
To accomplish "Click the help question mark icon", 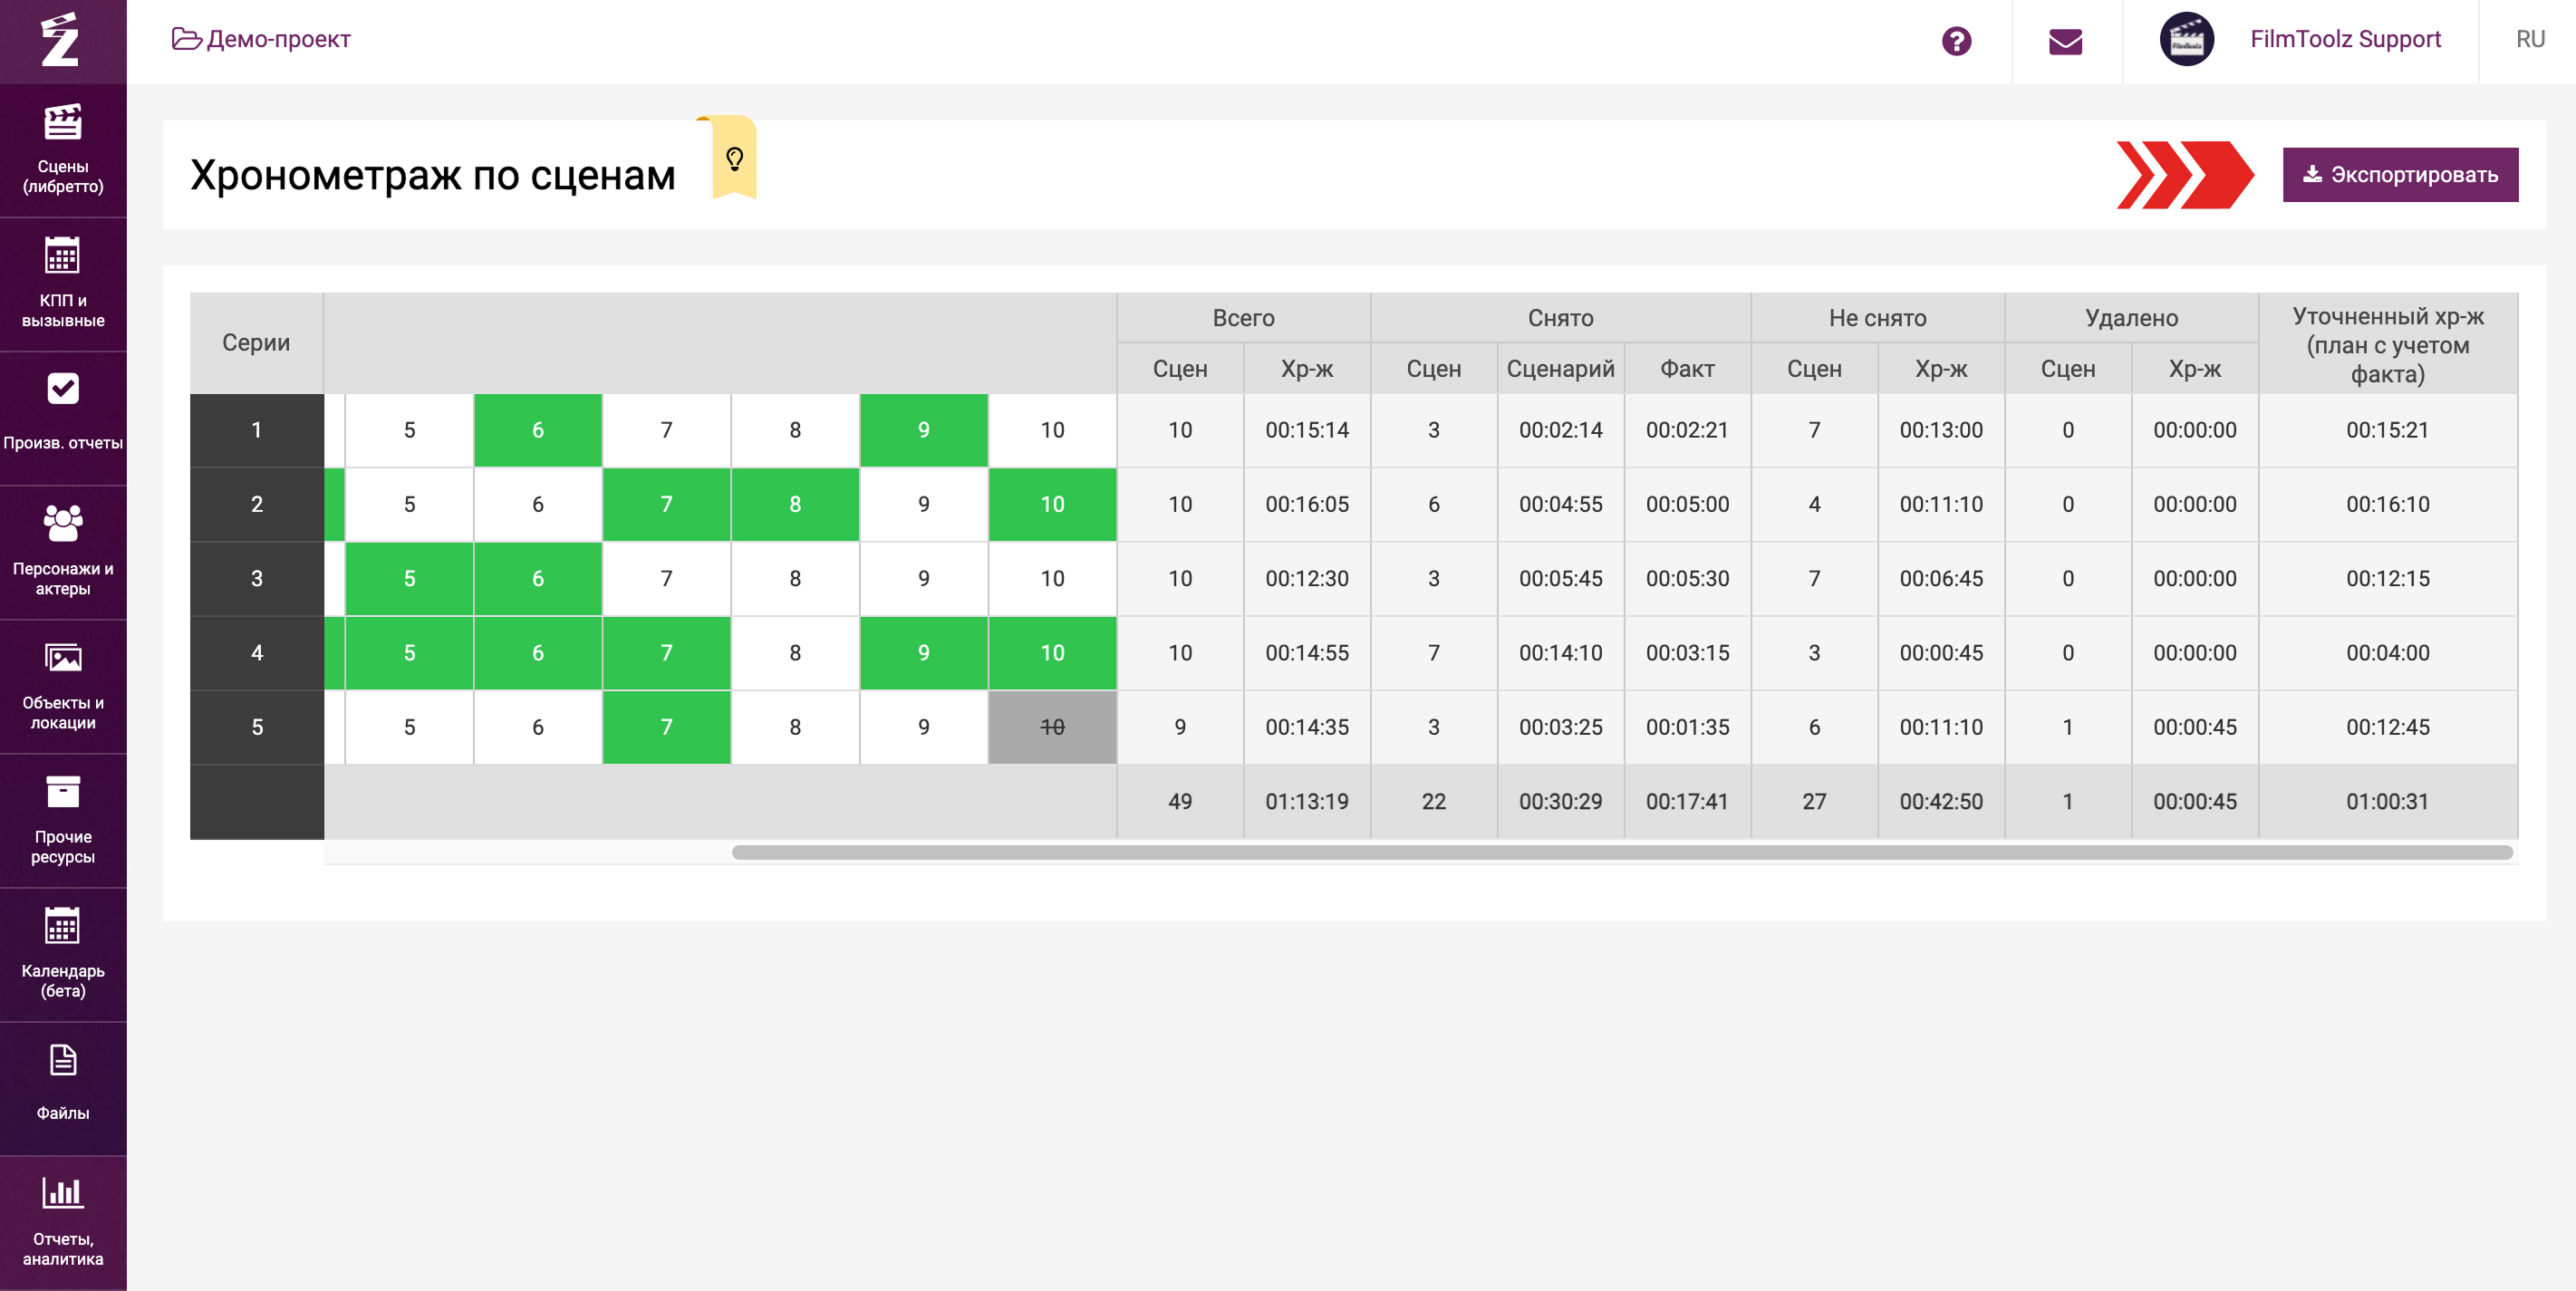I will click(1956, 41).
